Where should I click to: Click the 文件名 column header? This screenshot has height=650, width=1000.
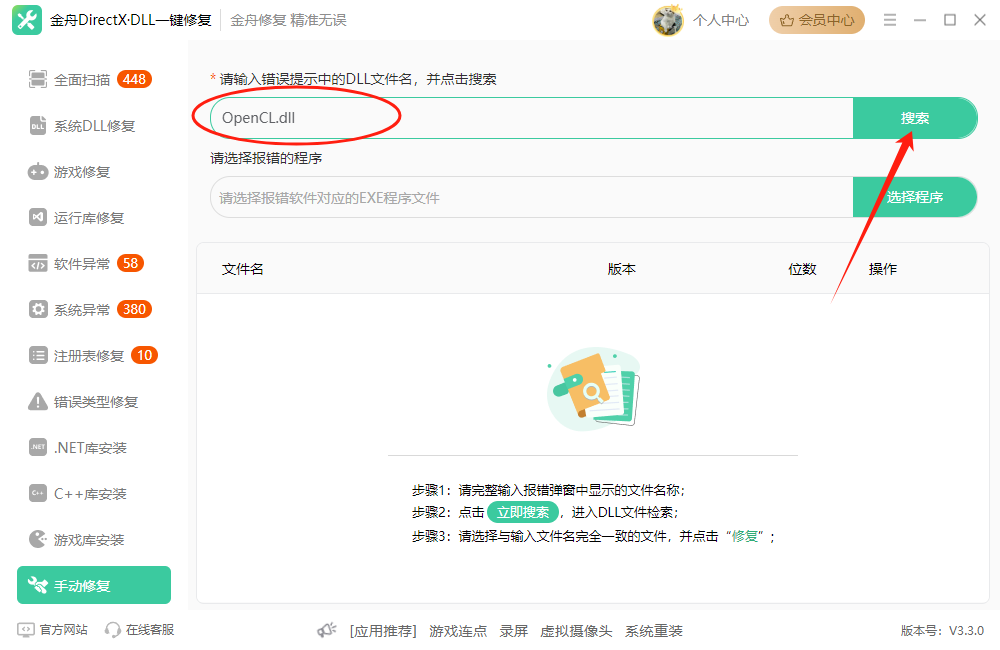[242, 269]
